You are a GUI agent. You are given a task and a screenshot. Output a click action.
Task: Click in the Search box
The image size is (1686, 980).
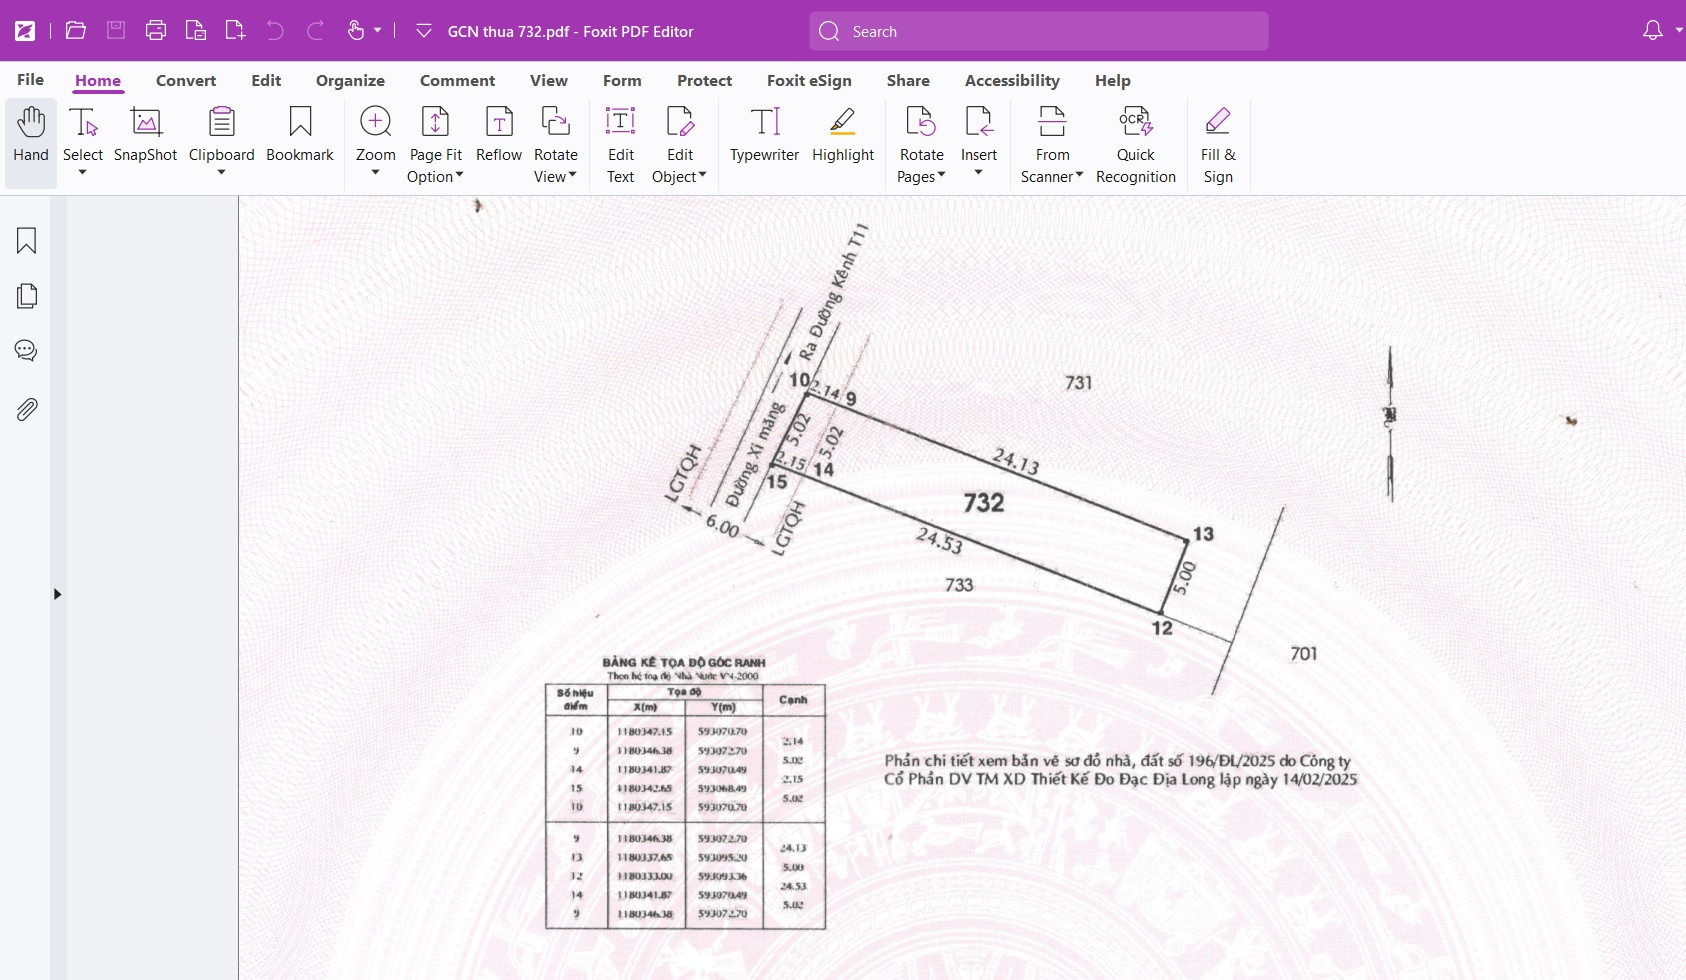1039,31
